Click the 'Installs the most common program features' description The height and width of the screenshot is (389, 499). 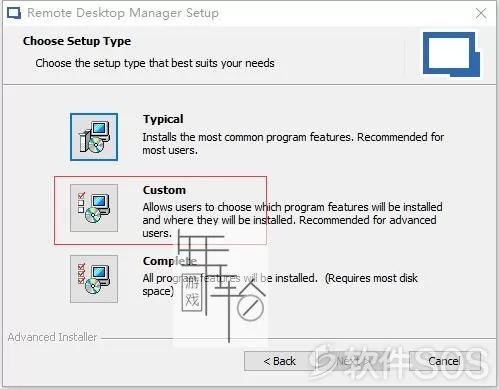coord(293,144)
